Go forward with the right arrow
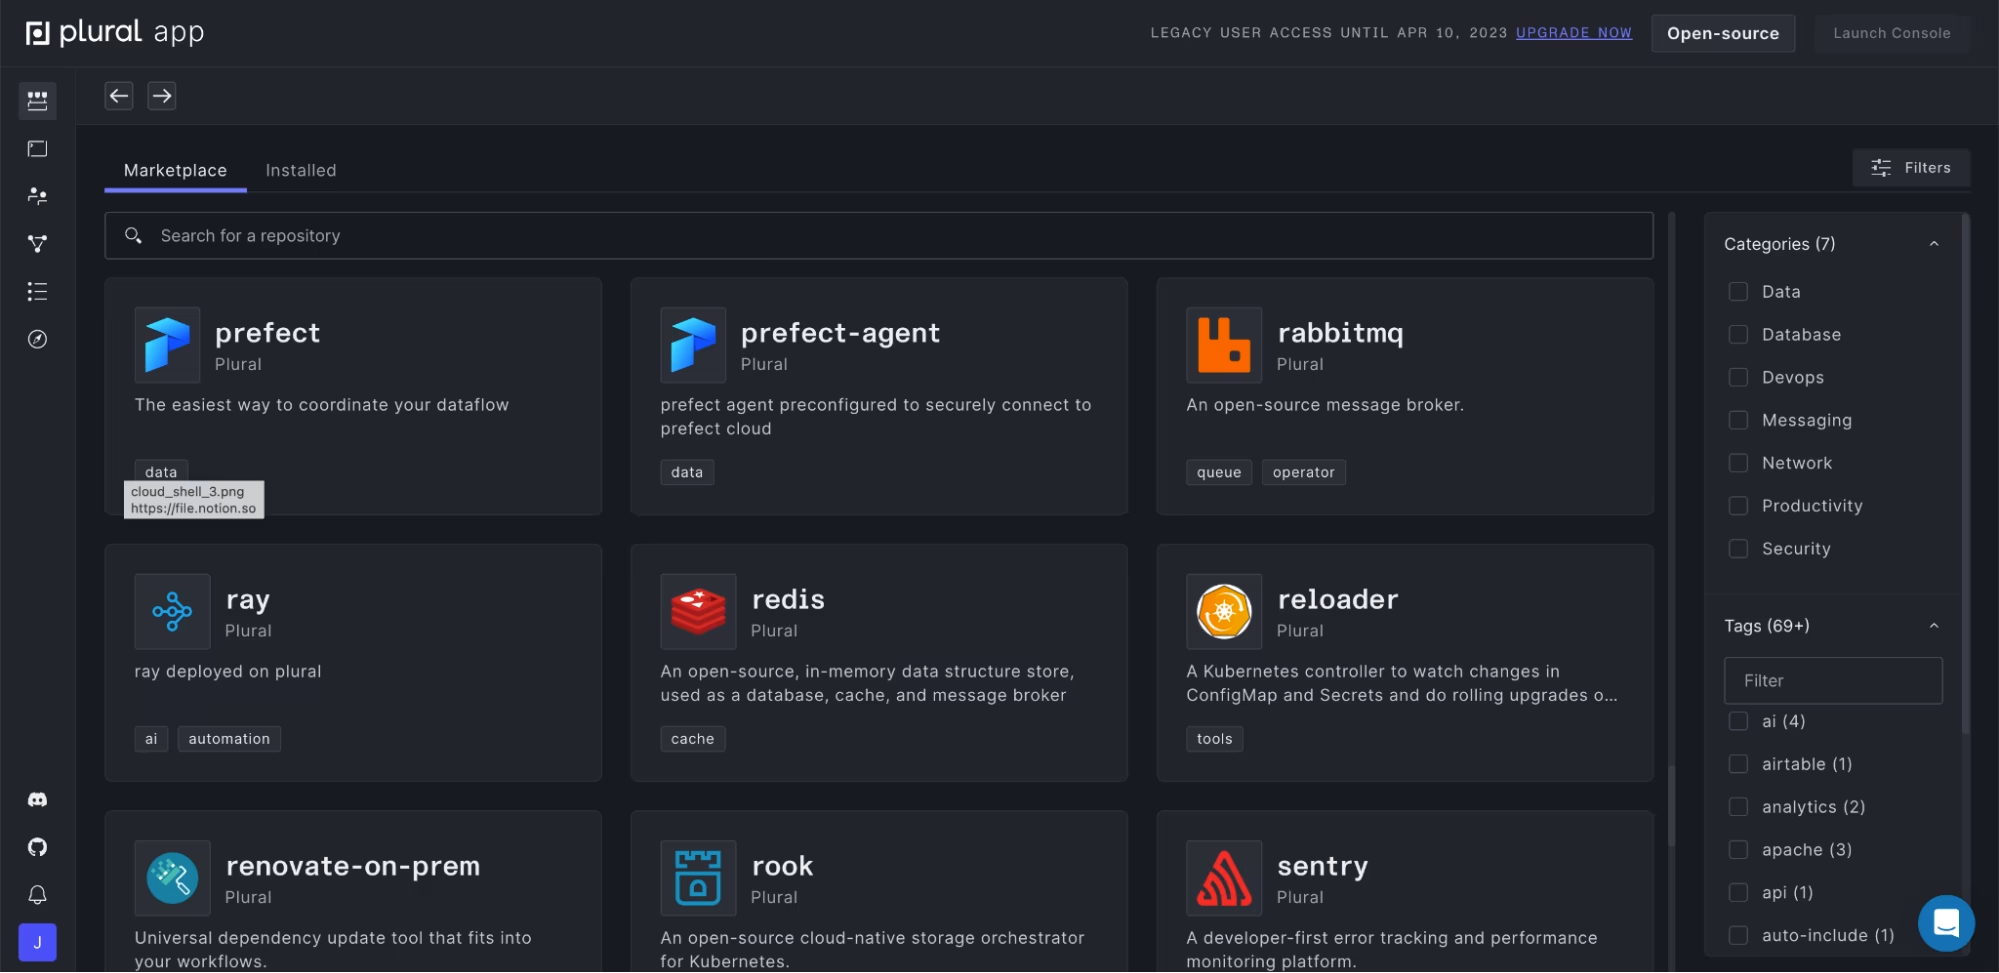Screen dimensions: 1999x973 click(162, 96)
